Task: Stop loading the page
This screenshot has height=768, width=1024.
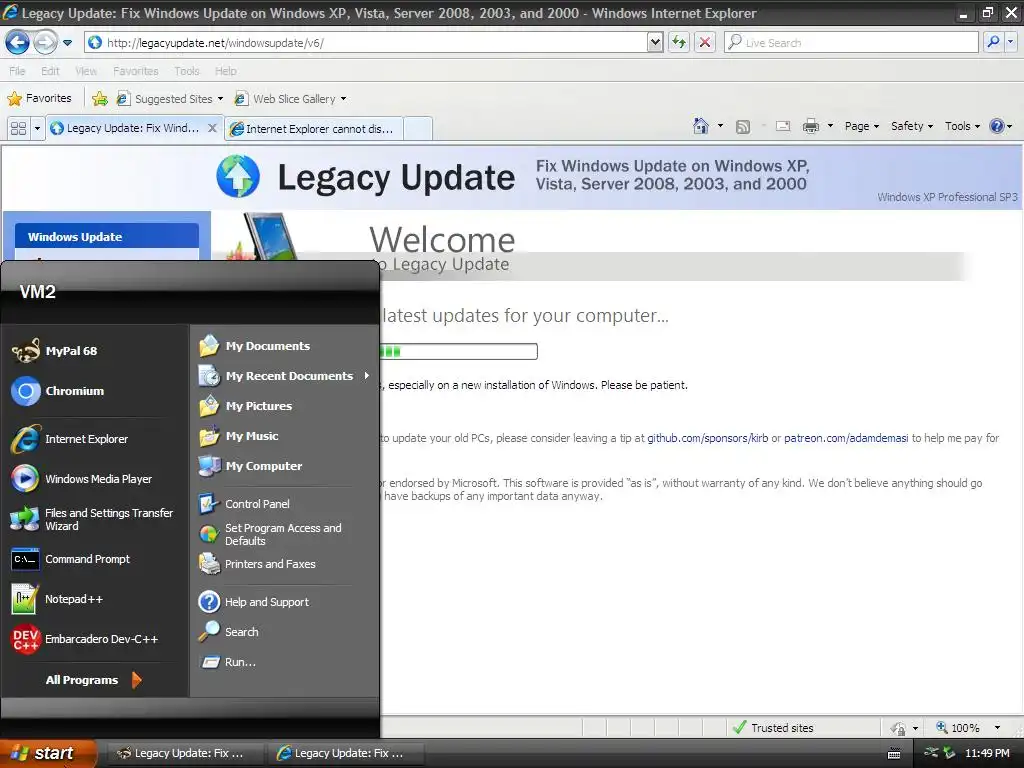Action: [x=705, y=42]
